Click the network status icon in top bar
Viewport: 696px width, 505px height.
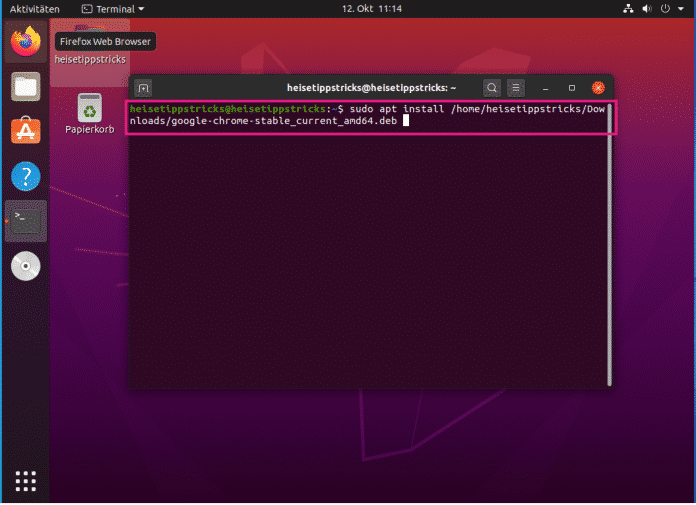click(x=627, y=9)
